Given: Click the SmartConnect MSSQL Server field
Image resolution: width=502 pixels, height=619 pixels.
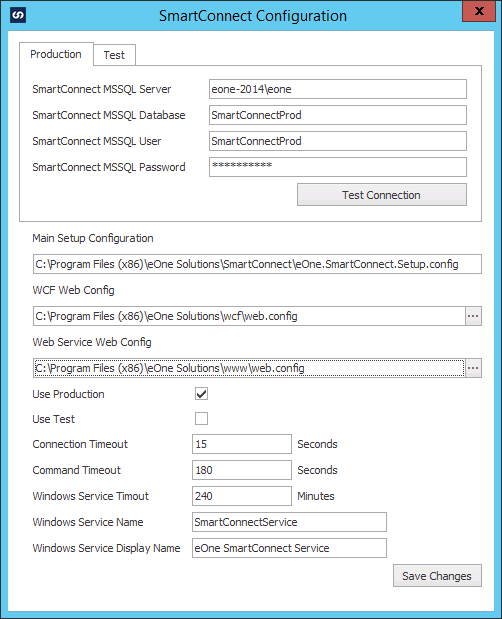Looking at the screenshot, I should click(x=338, y=89).
